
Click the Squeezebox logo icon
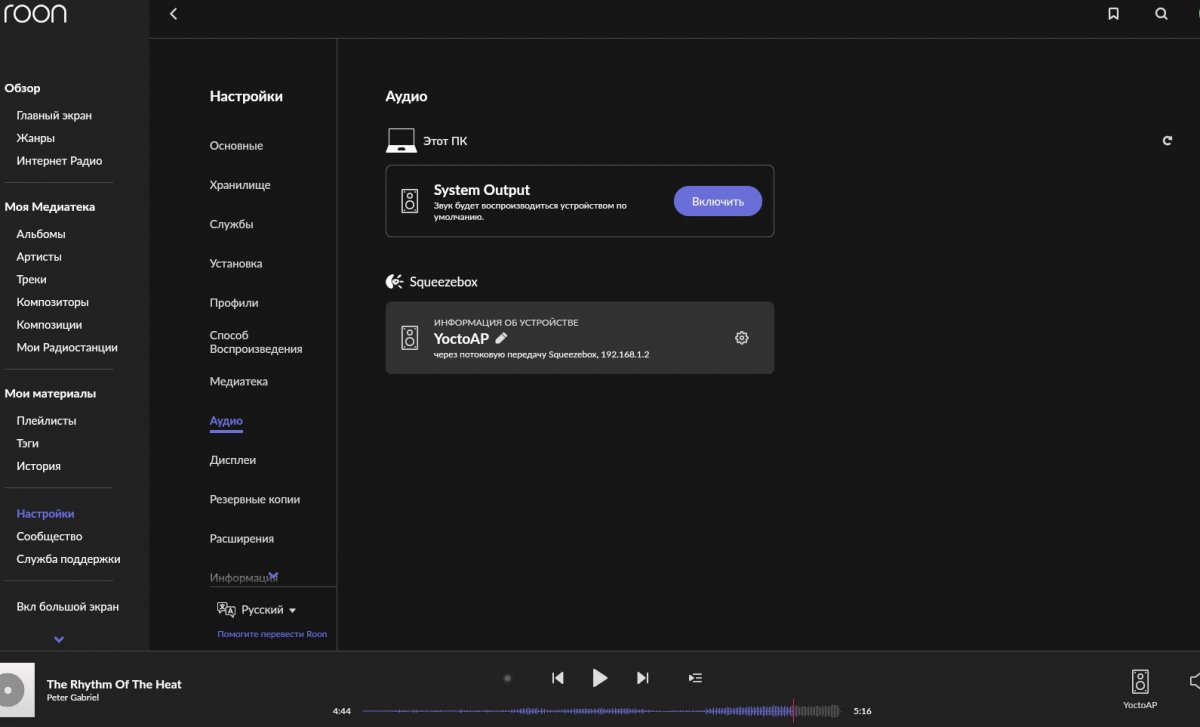[395, 282]
